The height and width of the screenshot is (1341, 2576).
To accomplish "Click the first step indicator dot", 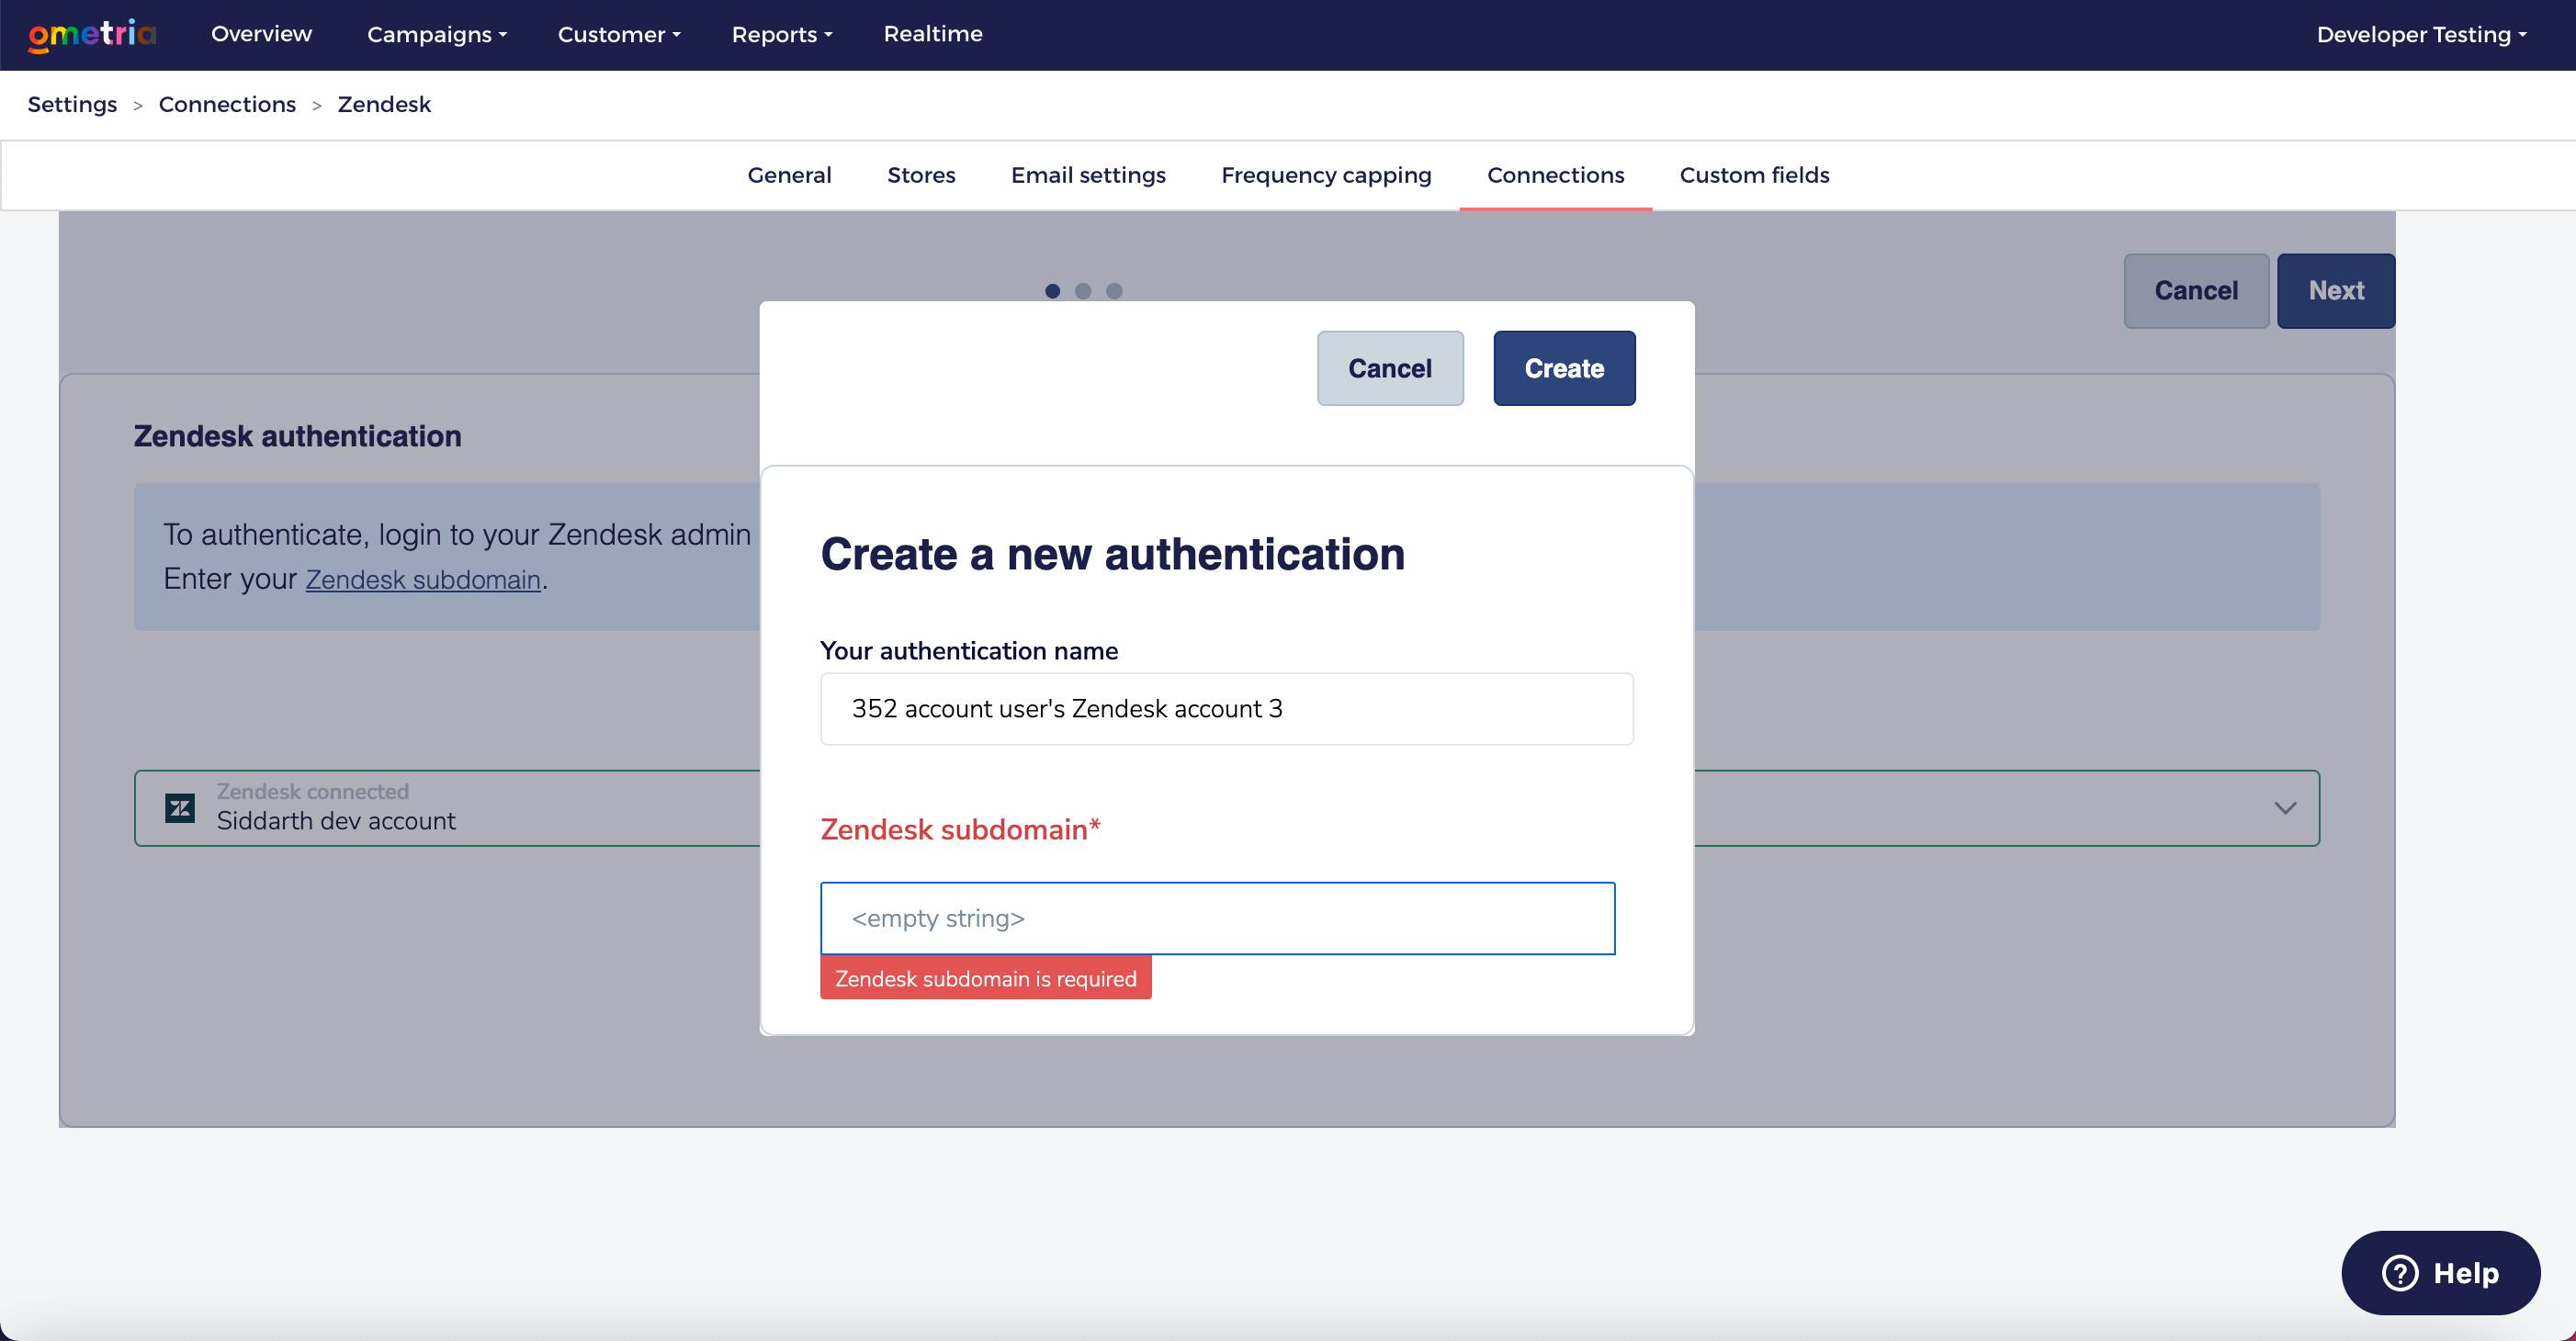I will coord(1052,291).
